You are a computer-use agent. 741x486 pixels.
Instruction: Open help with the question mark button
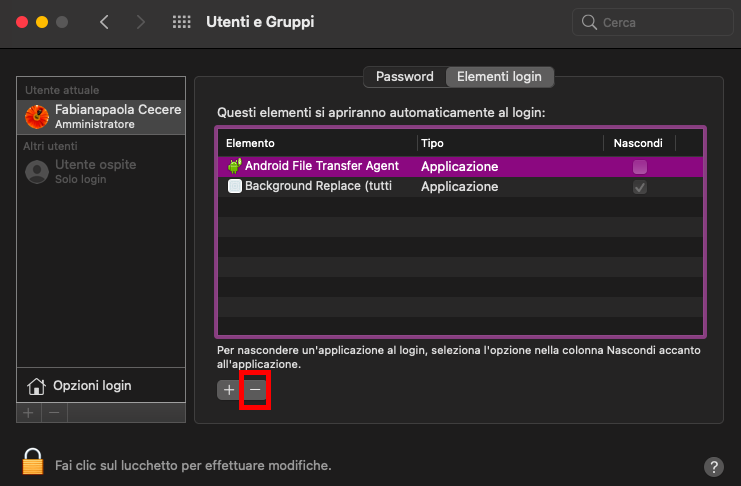coord(714,467)
